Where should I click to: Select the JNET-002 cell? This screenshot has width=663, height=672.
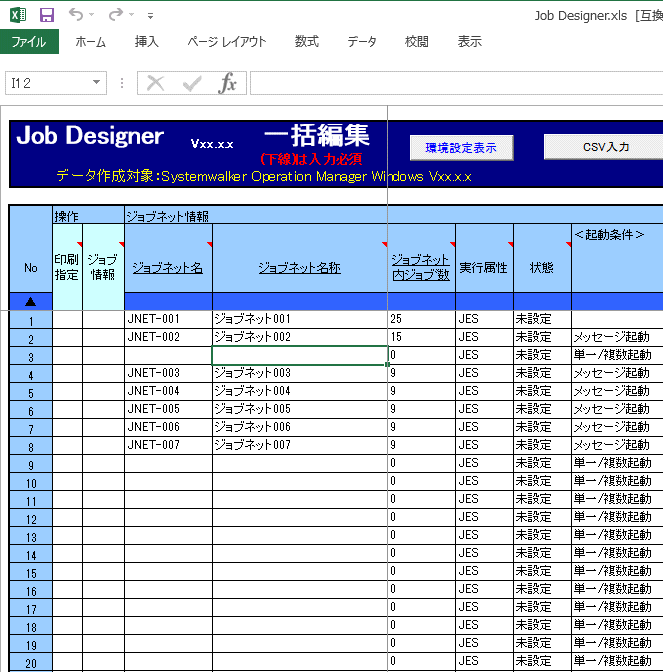[x=168, y=337]
